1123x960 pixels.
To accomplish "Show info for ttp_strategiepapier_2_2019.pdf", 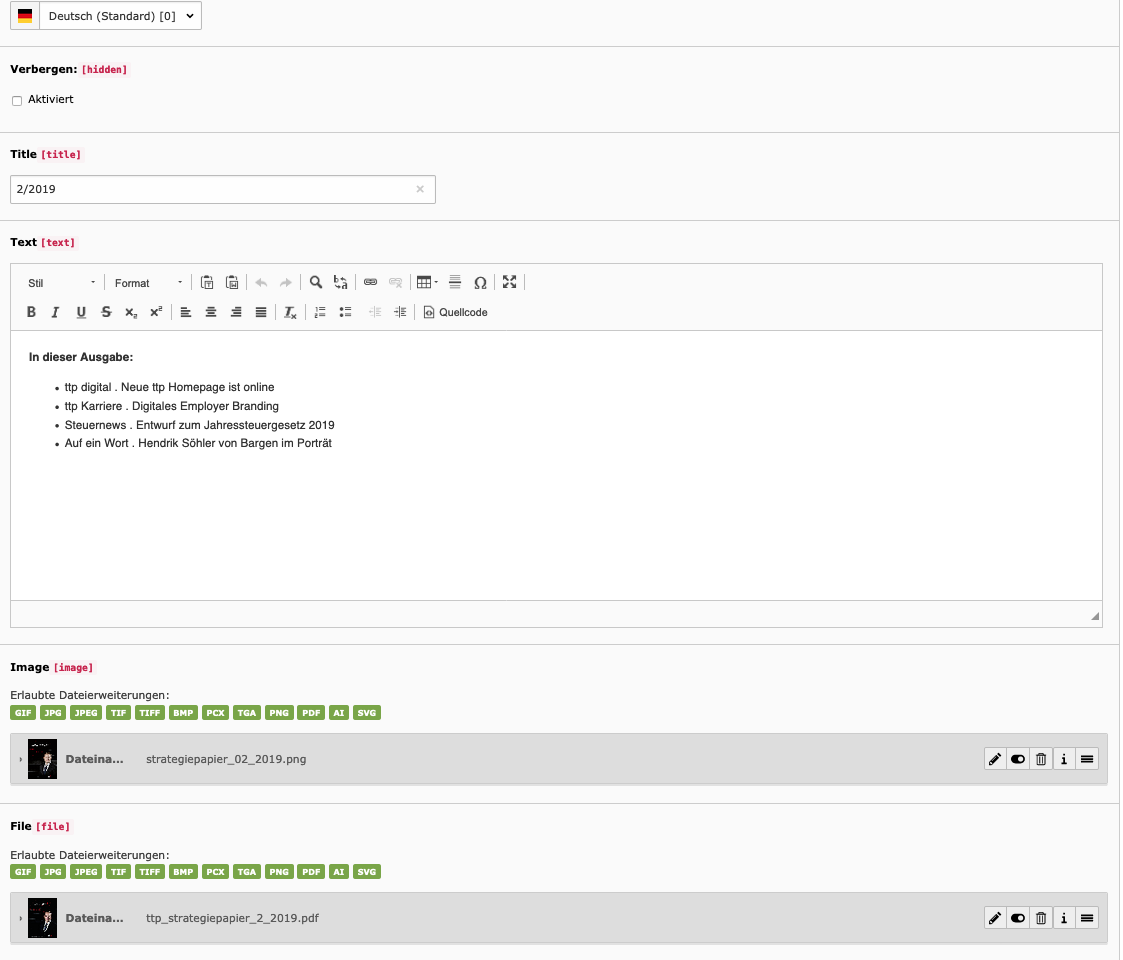I will [1064, 918].
